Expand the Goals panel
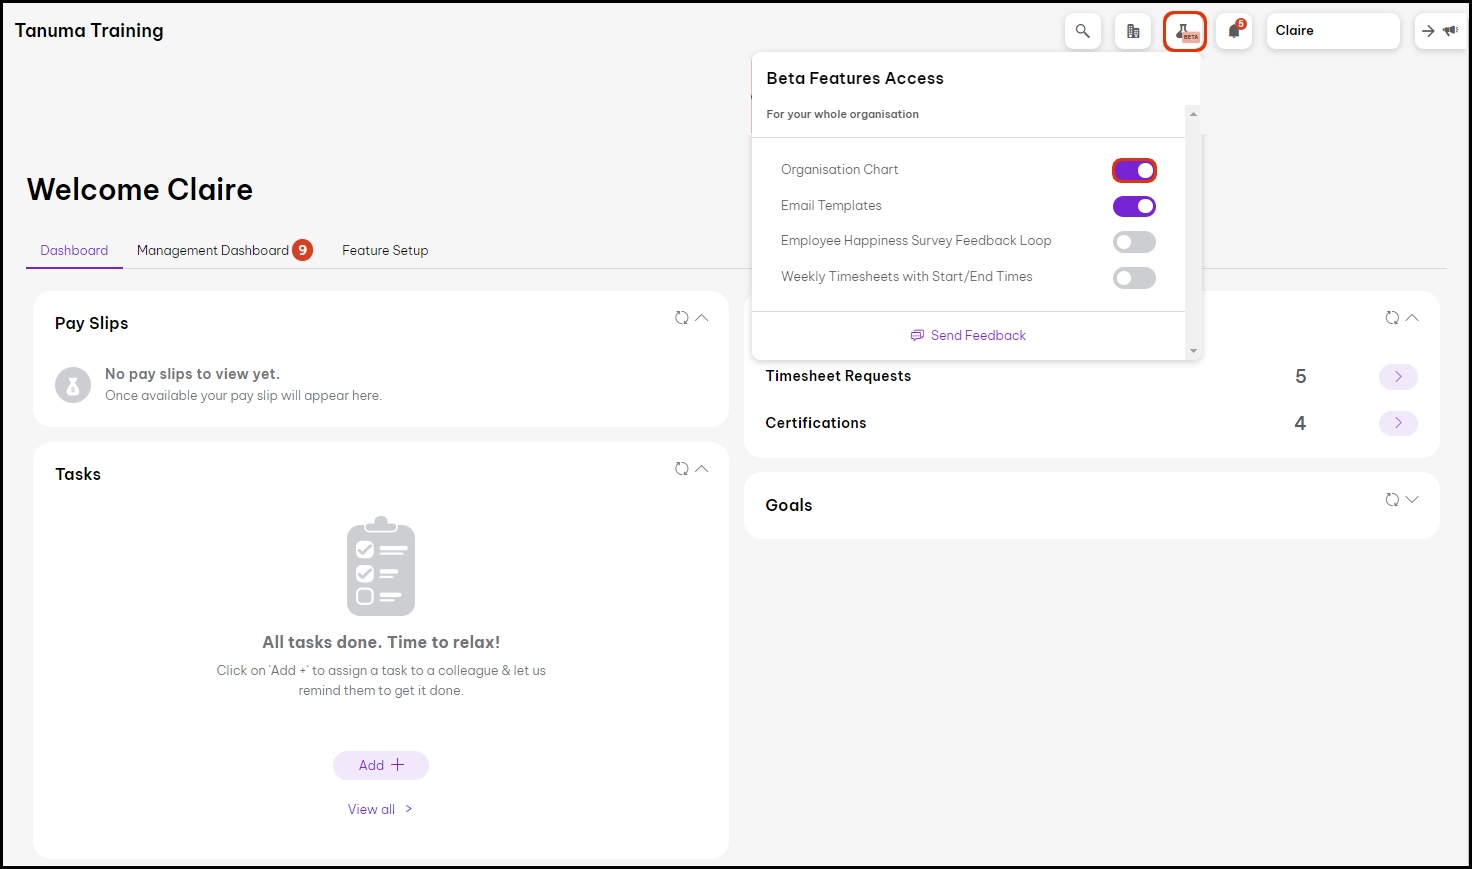1472x869 pixels. pos(1412,500)
